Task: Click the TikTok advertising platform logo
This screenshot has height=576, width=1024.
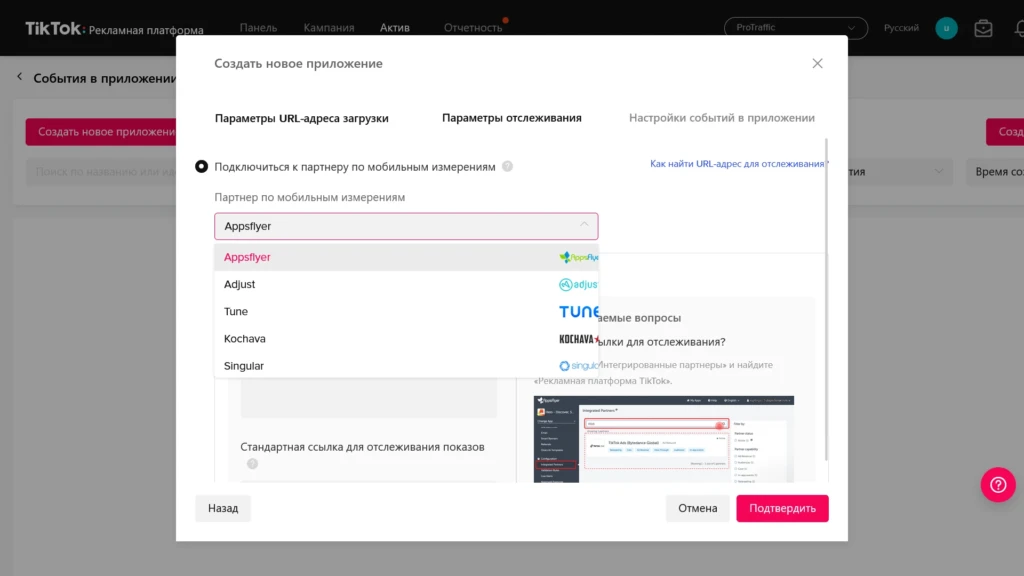Action: click(x=114, y=29)
